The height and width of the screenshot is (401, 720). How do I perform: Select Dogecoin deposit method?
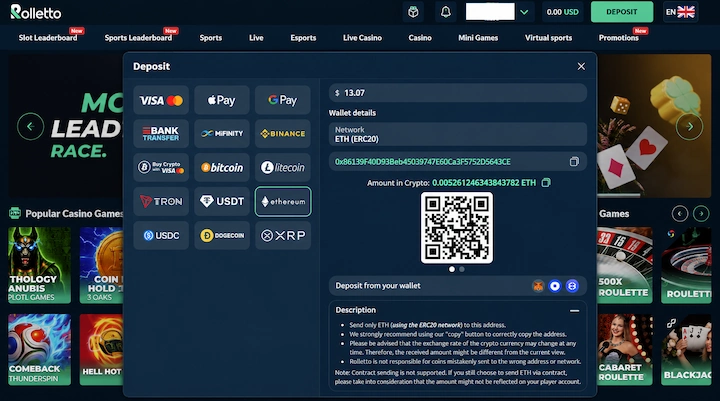(222, 235)
